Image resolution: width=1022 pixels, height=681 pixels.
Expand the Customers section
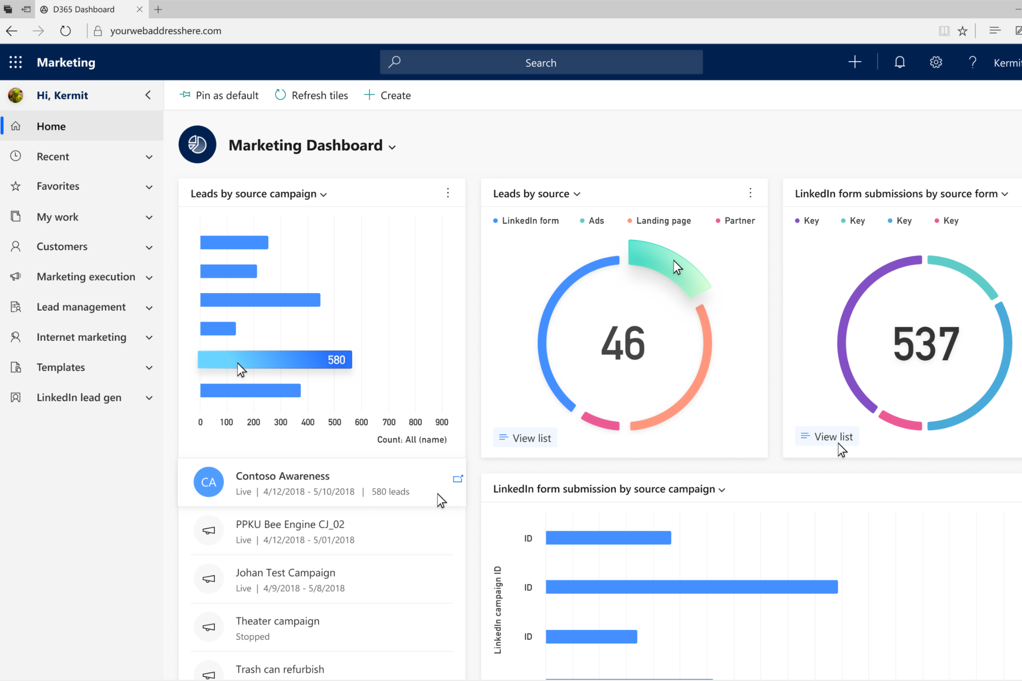149,248
